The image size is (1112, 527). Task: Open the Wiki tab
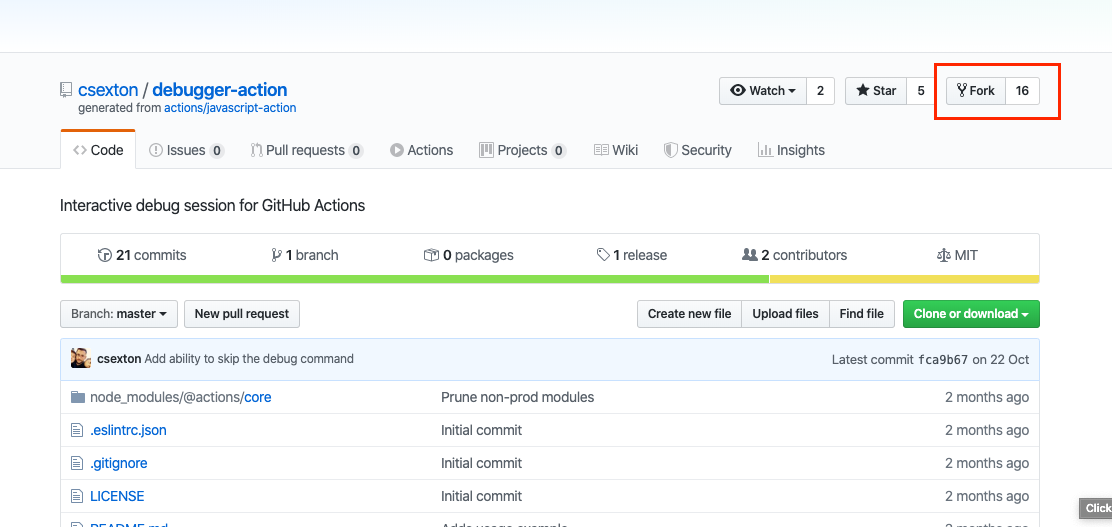pyautogui.click(x=616, y=150)
